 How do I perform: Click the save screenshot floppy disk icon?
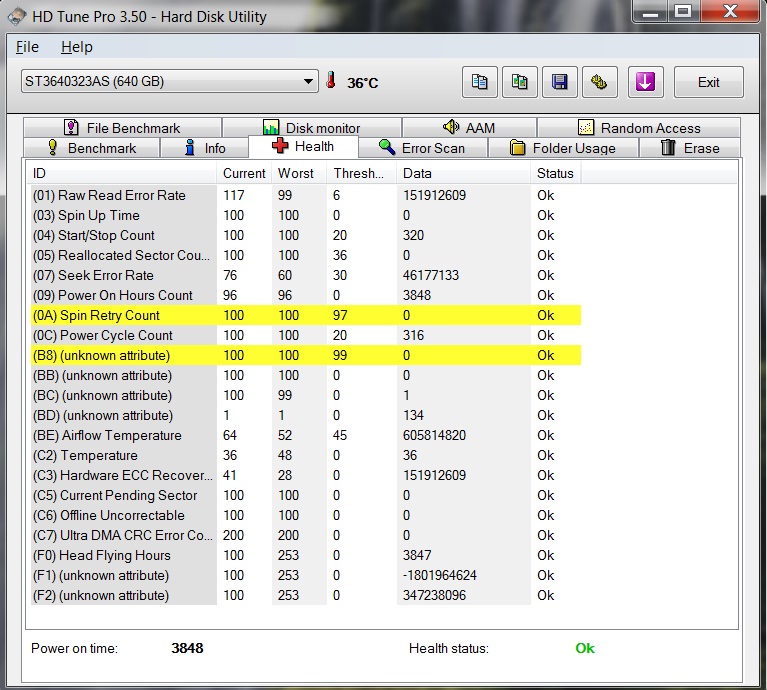coord(560,82)
